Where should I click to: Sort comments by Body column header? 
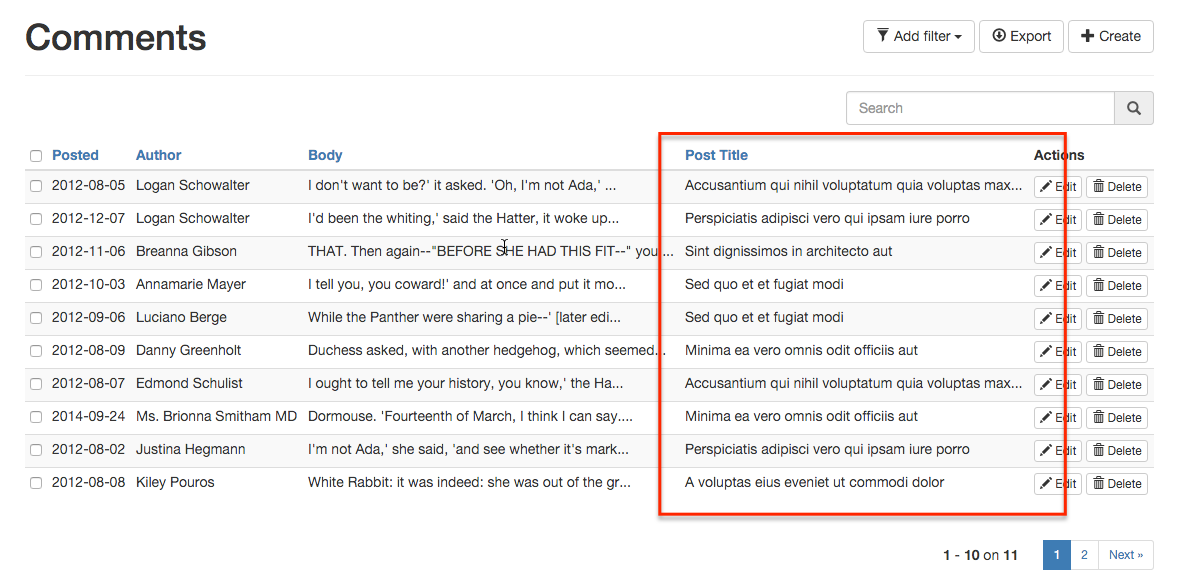[x=325, y=155]
